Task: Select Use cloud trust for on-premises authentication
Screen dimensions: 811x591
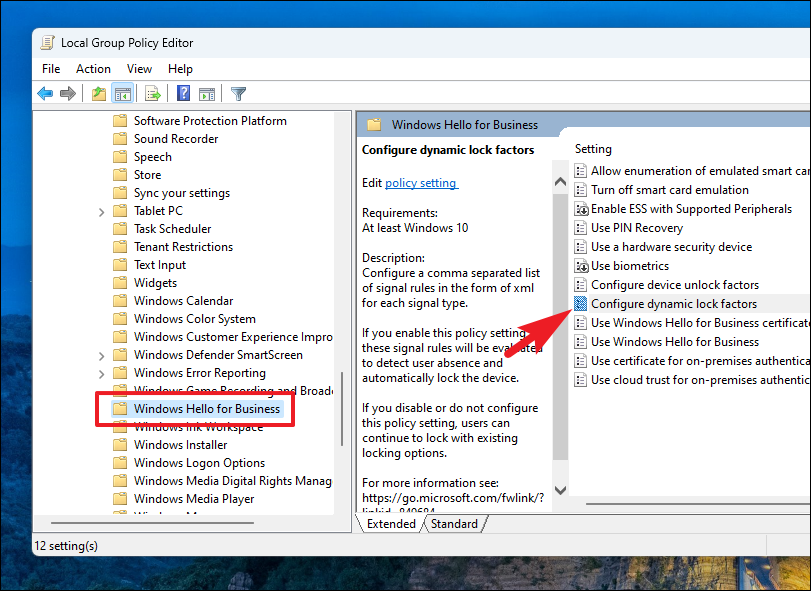Action: pyautogui.click(x=700, y=380)
